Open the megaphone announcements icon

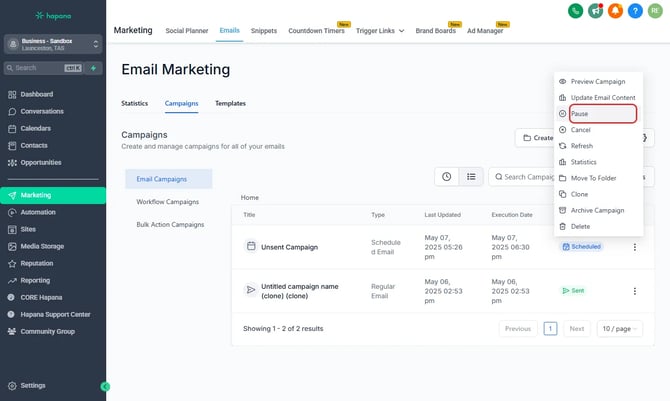pyautogui.click(x=596, y=11)
